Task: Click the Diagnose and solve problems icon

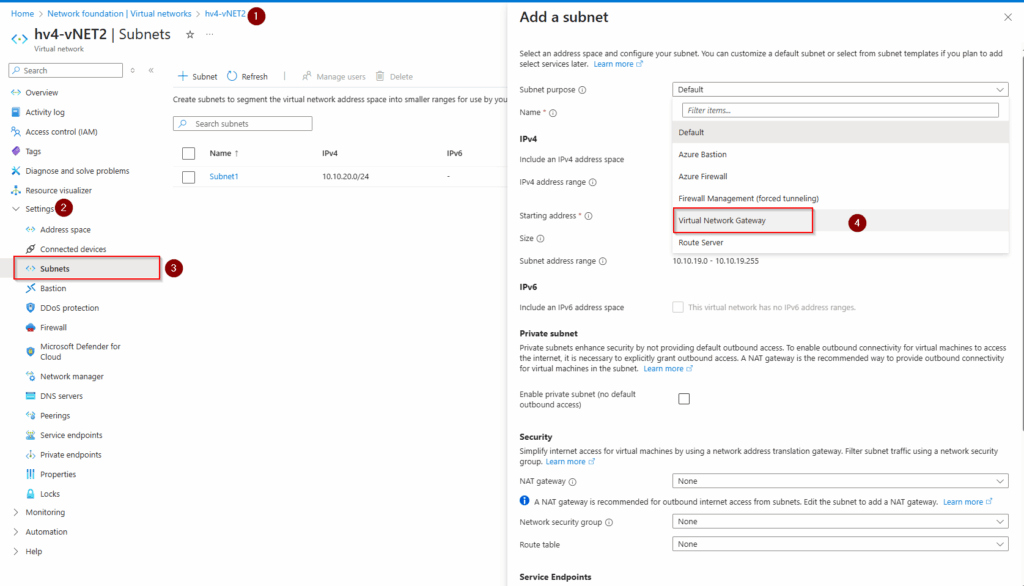Action: [x=16, y=171]
